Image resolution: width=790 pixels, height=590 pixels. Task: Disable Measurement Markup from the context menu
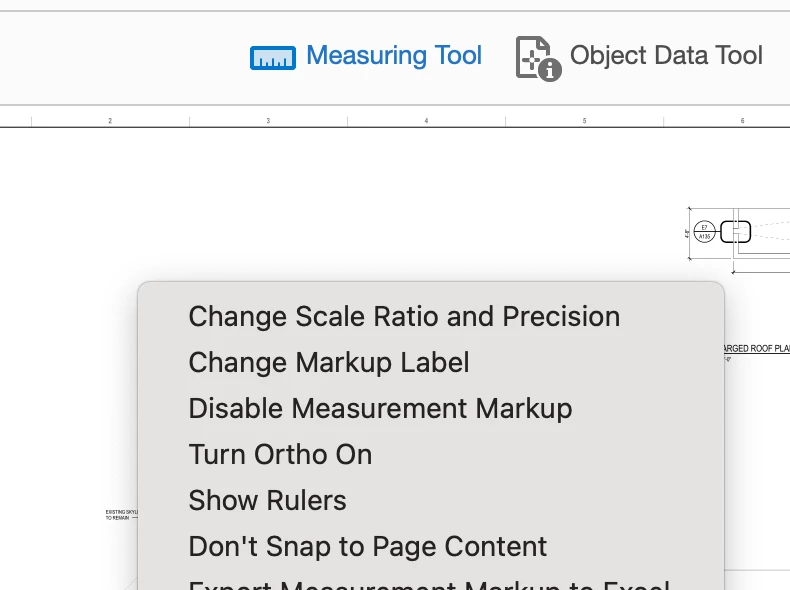click(380, 409)
